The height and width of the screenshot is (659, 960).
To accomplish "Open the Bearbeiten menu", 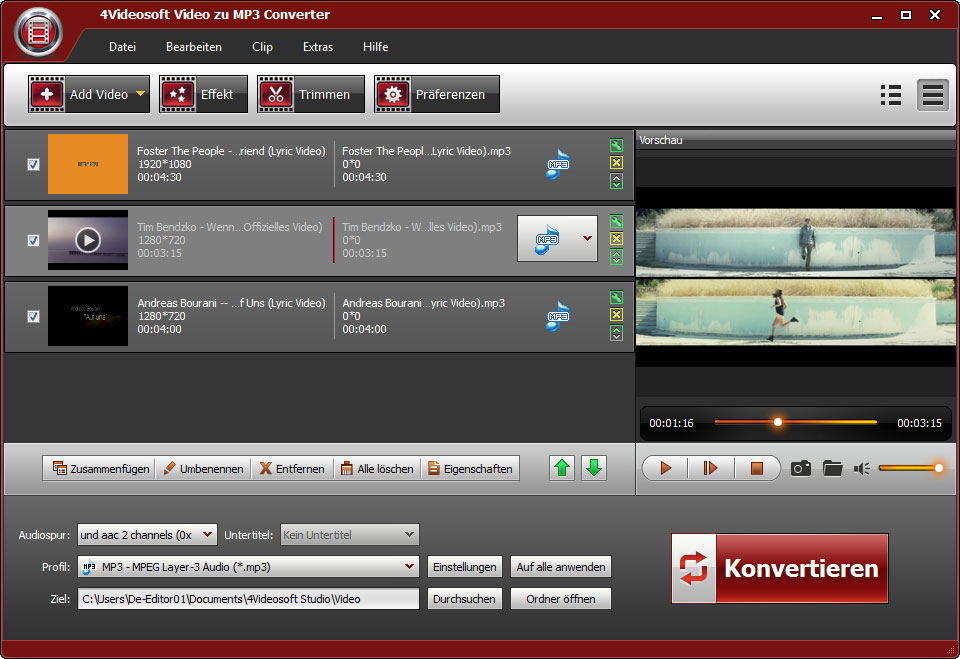I will pyautogui.click(x=194, y=47).
